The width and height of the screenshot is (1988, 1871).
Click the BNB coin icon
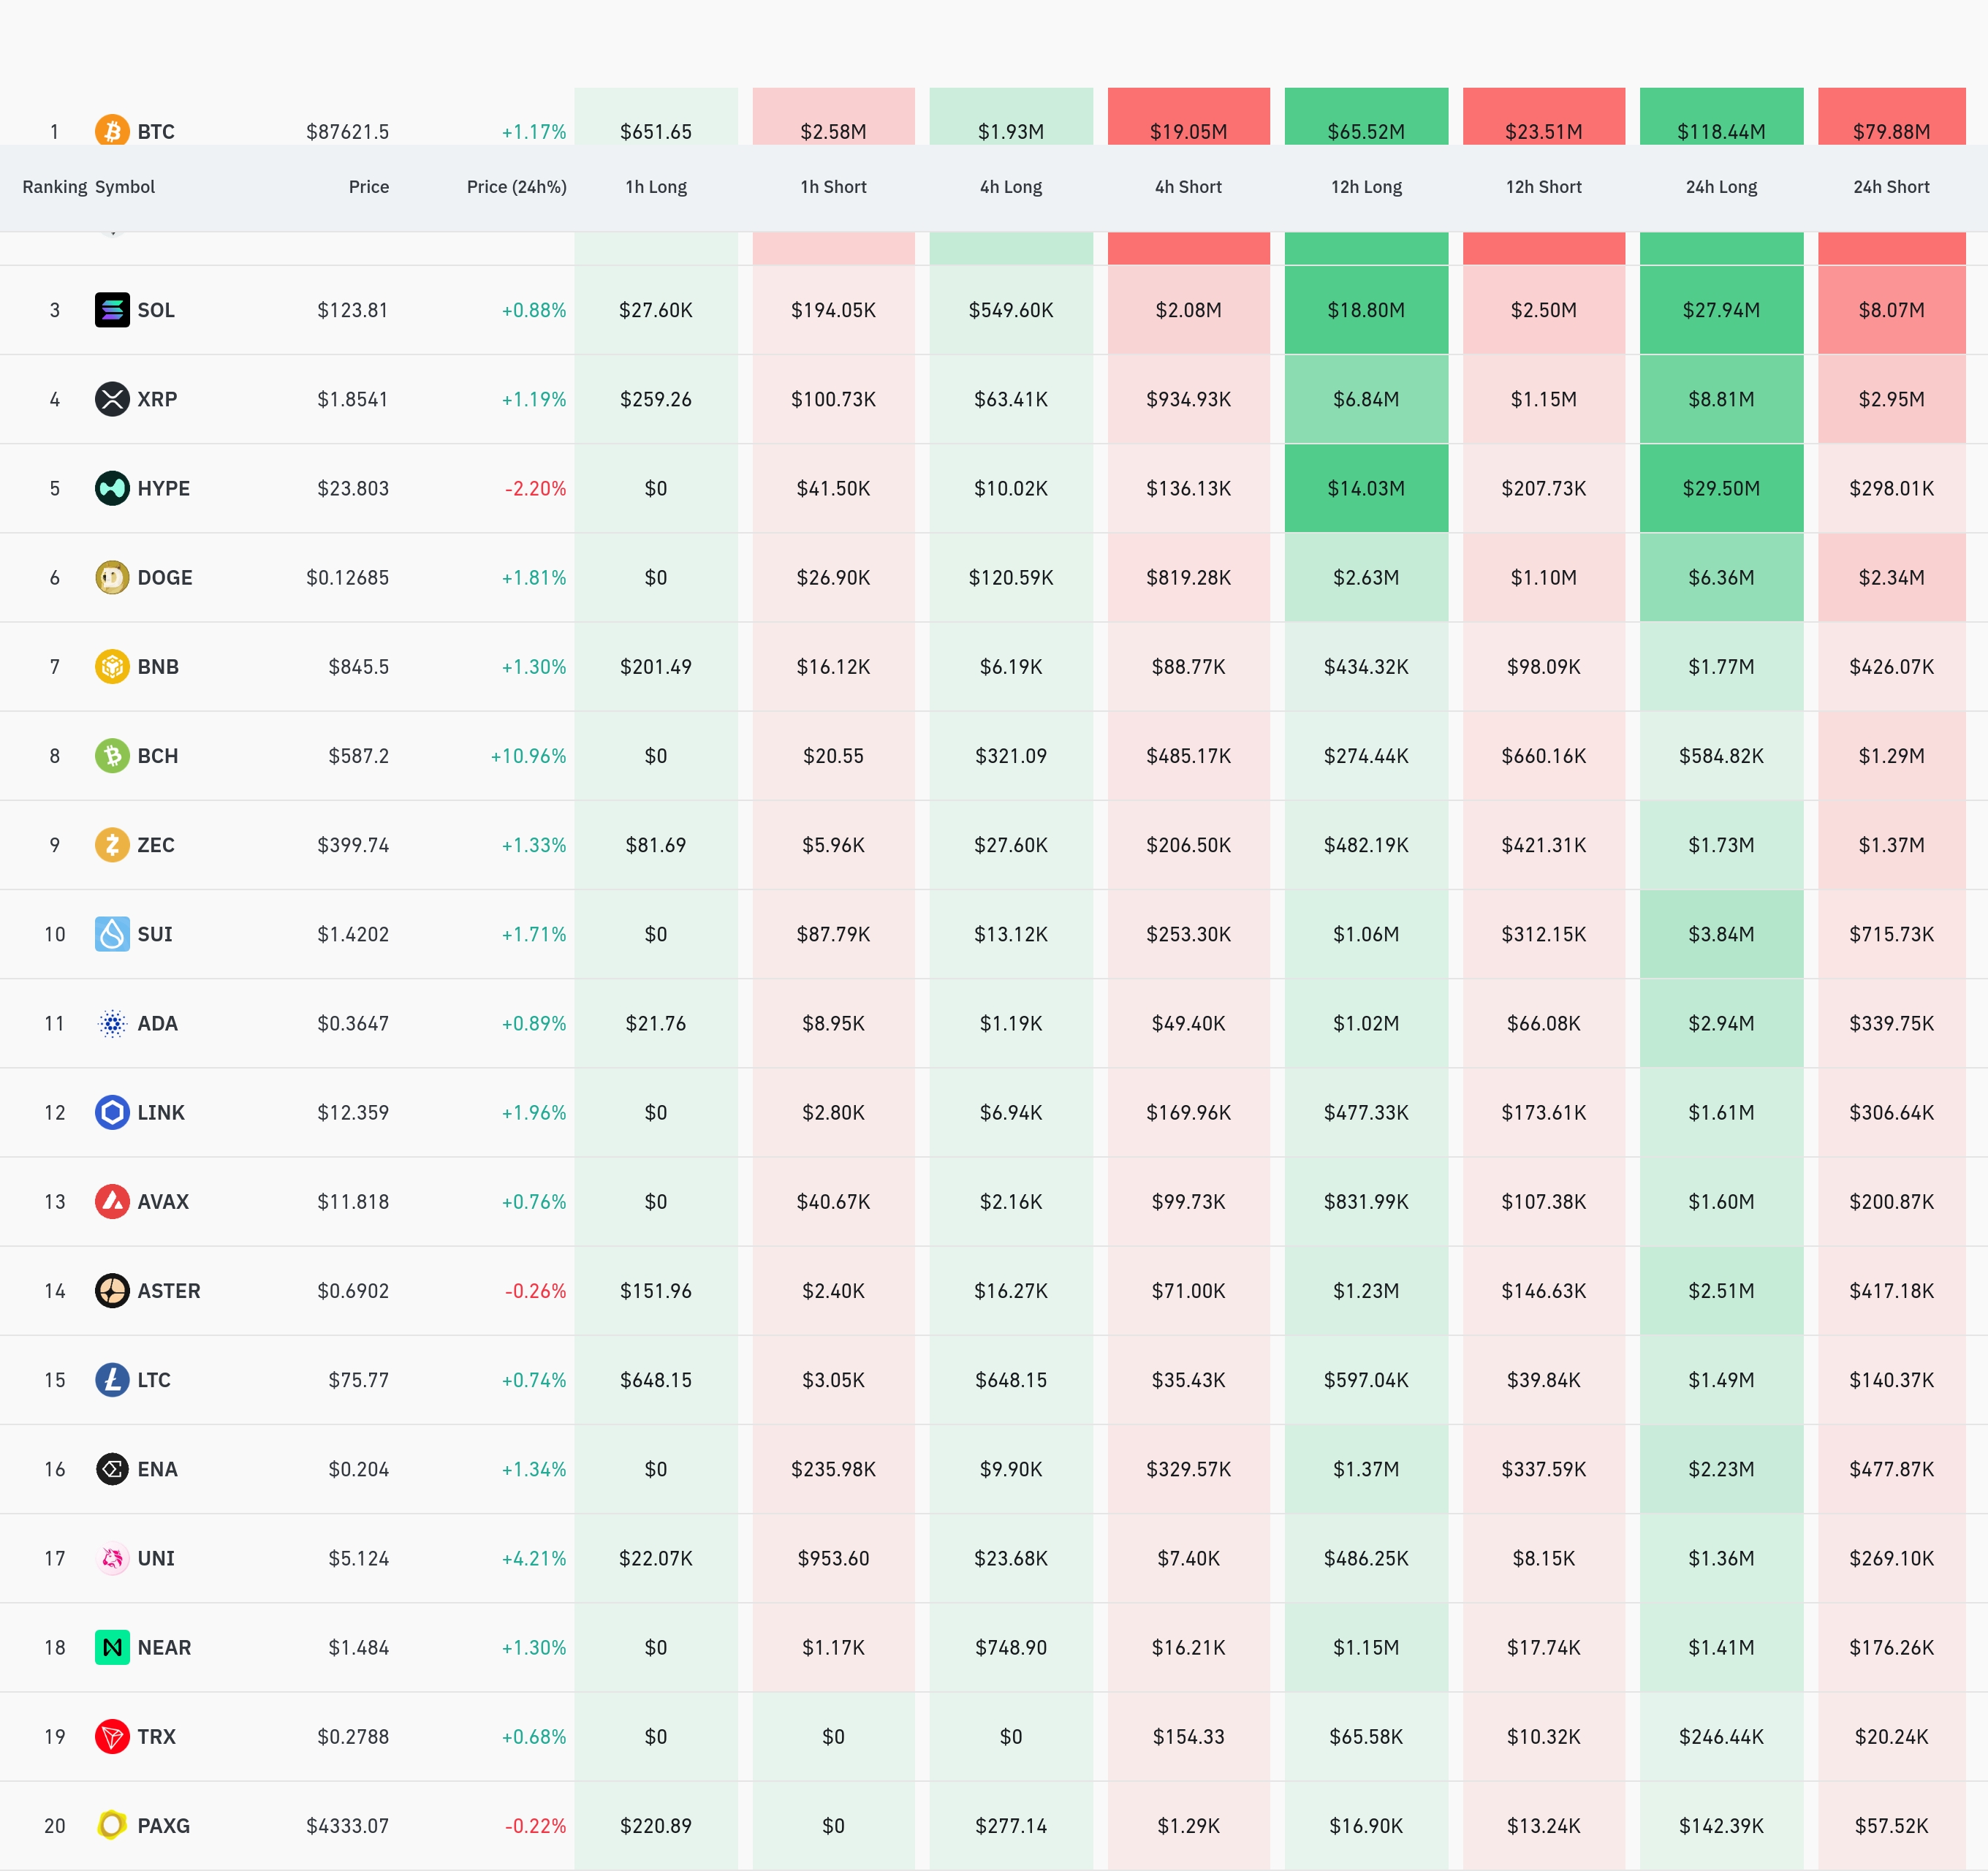click(112, 666)
